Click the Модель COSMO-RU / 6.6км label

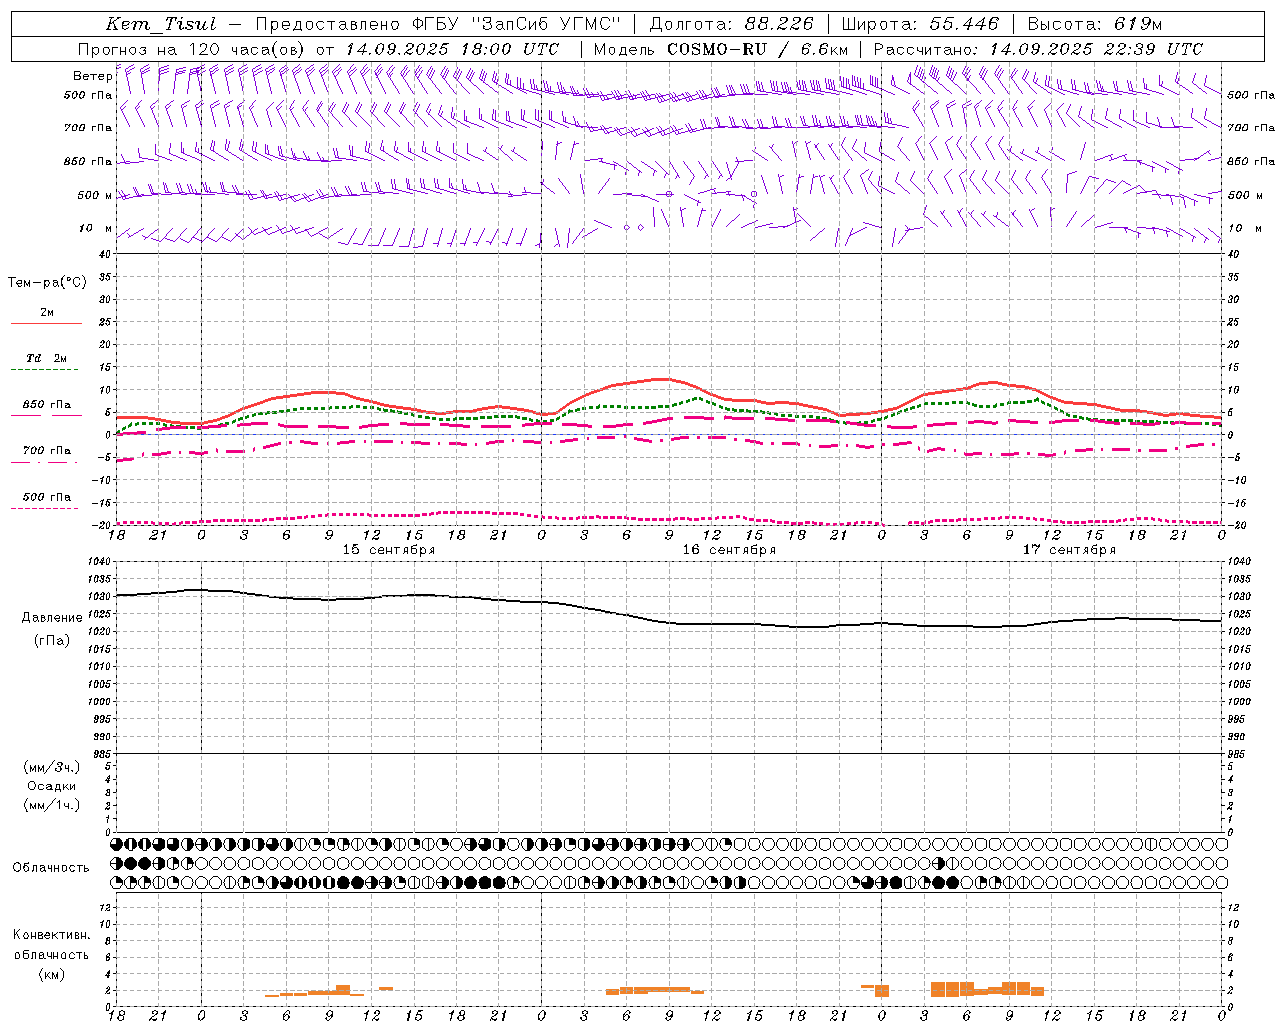point(721,49)
